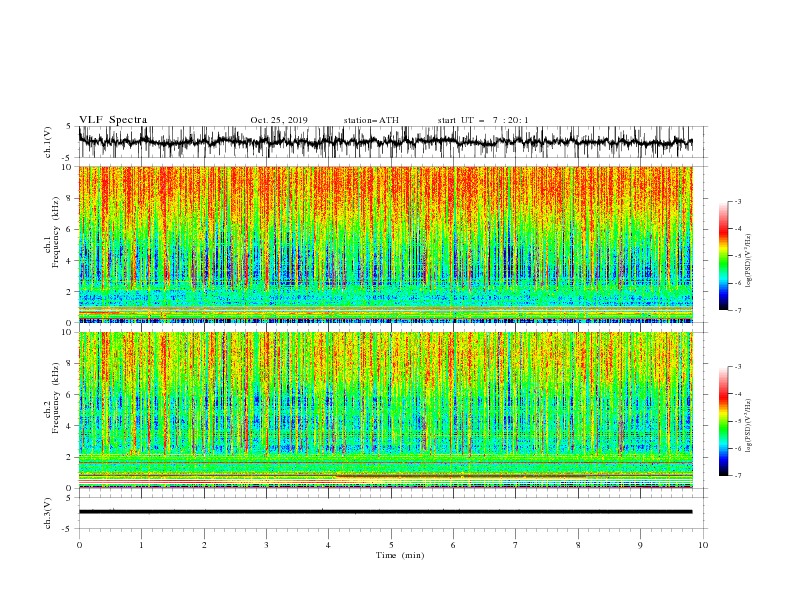Click the ch.1 log(PSD) colorbar label
Viewport: 792px width, 612px height.
click(749, 260)
